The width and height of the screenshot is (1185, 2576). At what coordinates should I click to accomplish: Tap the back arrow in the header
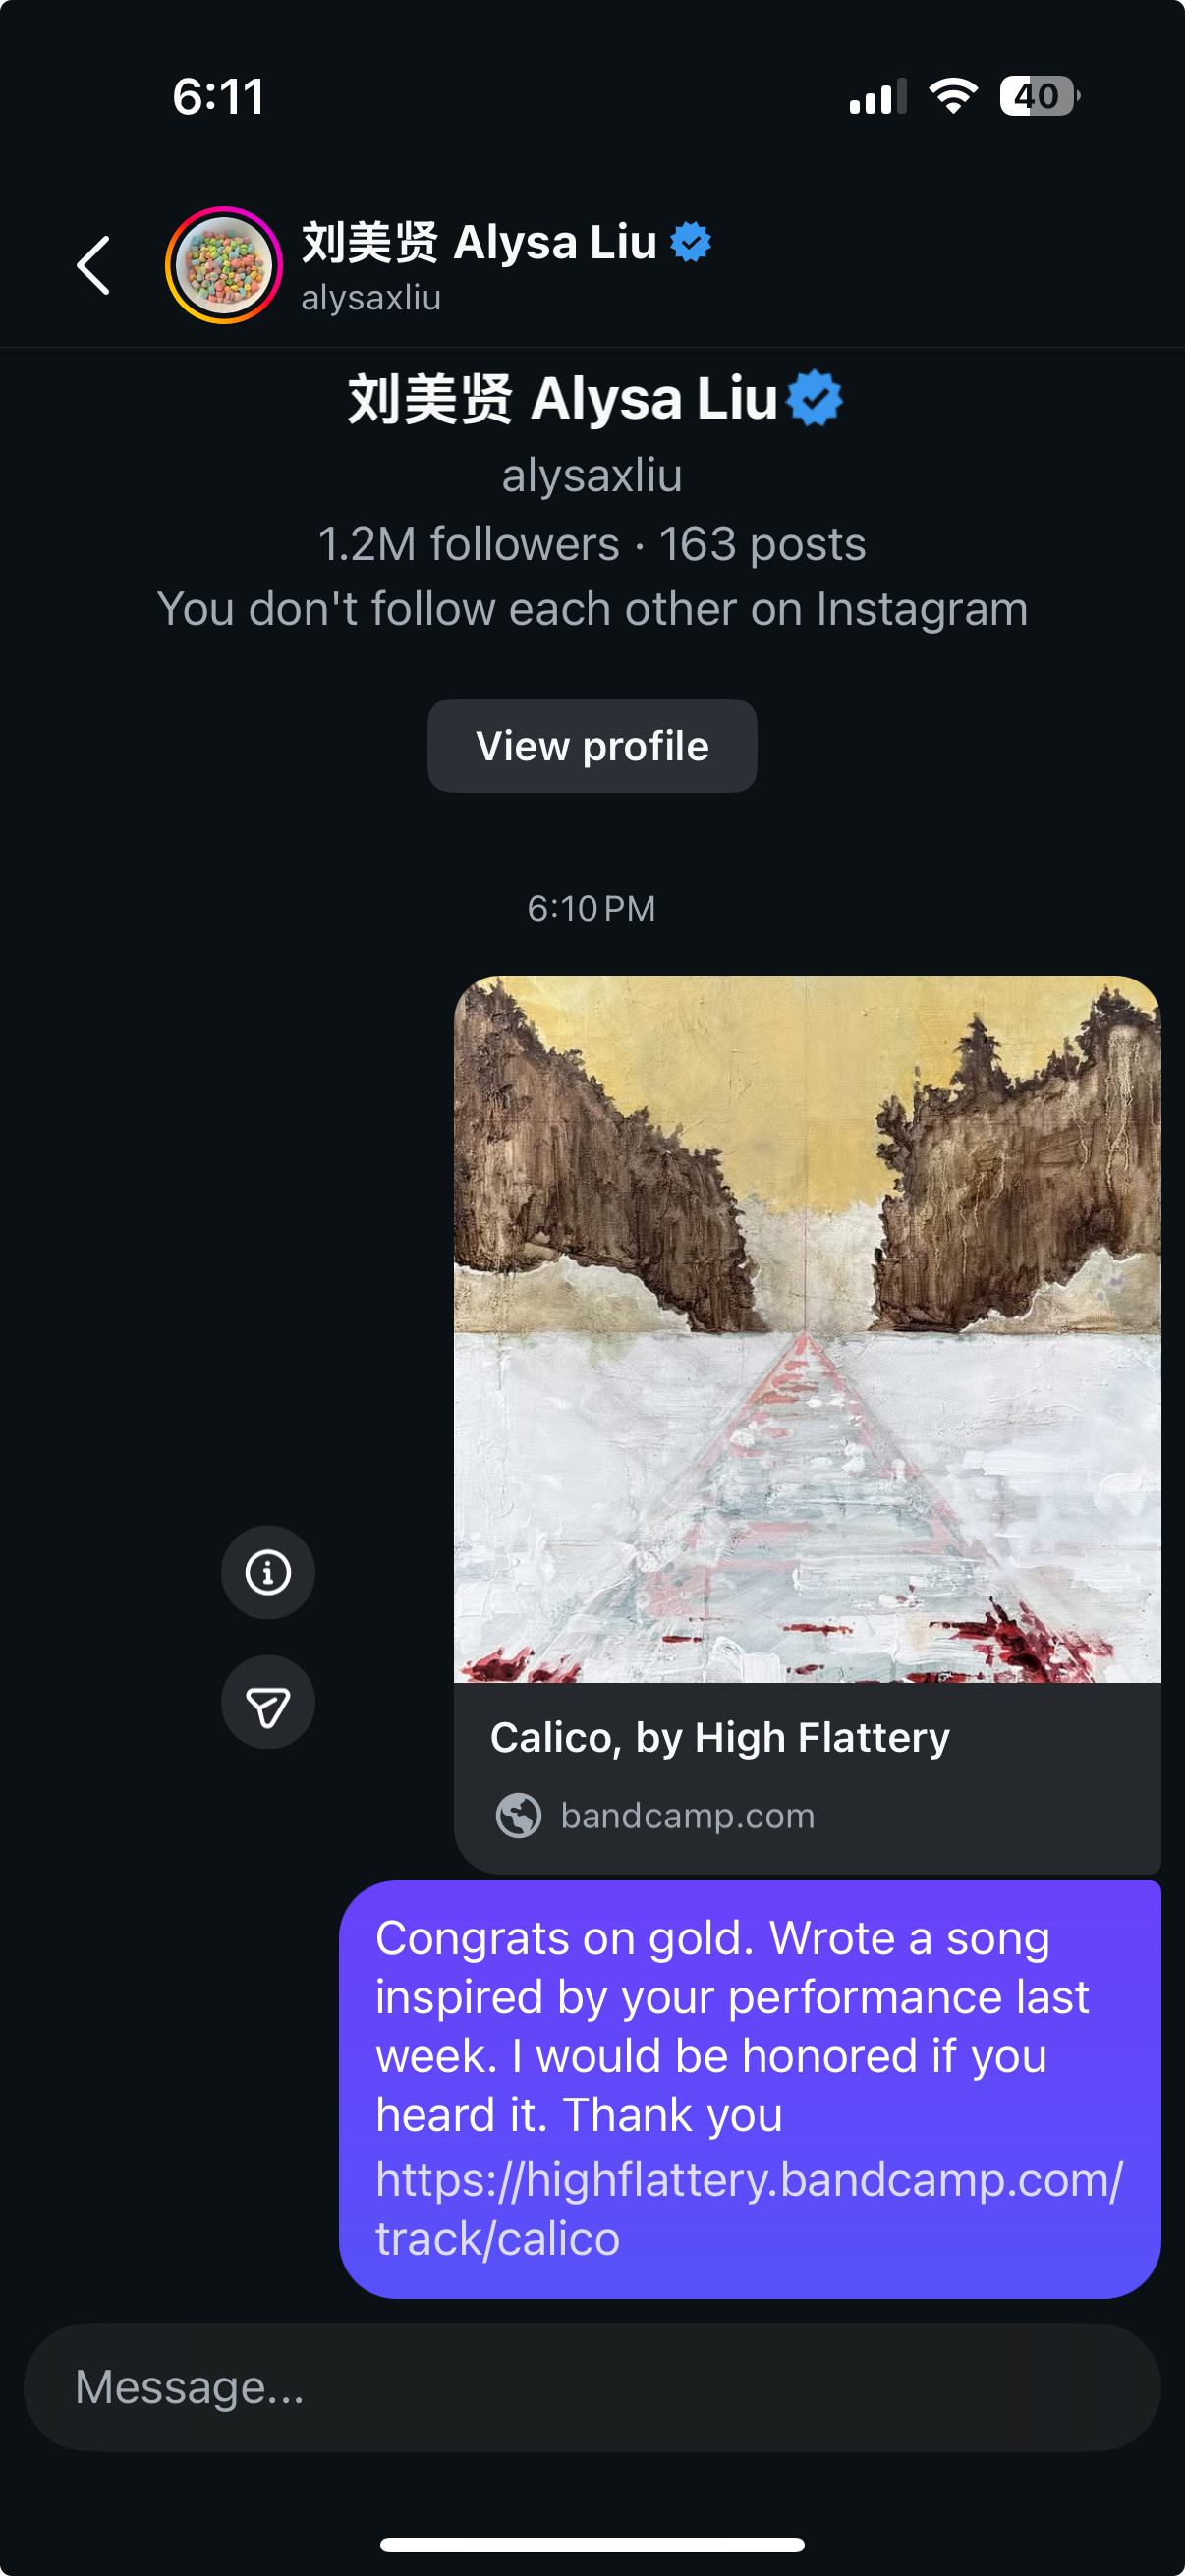point(93,266)
